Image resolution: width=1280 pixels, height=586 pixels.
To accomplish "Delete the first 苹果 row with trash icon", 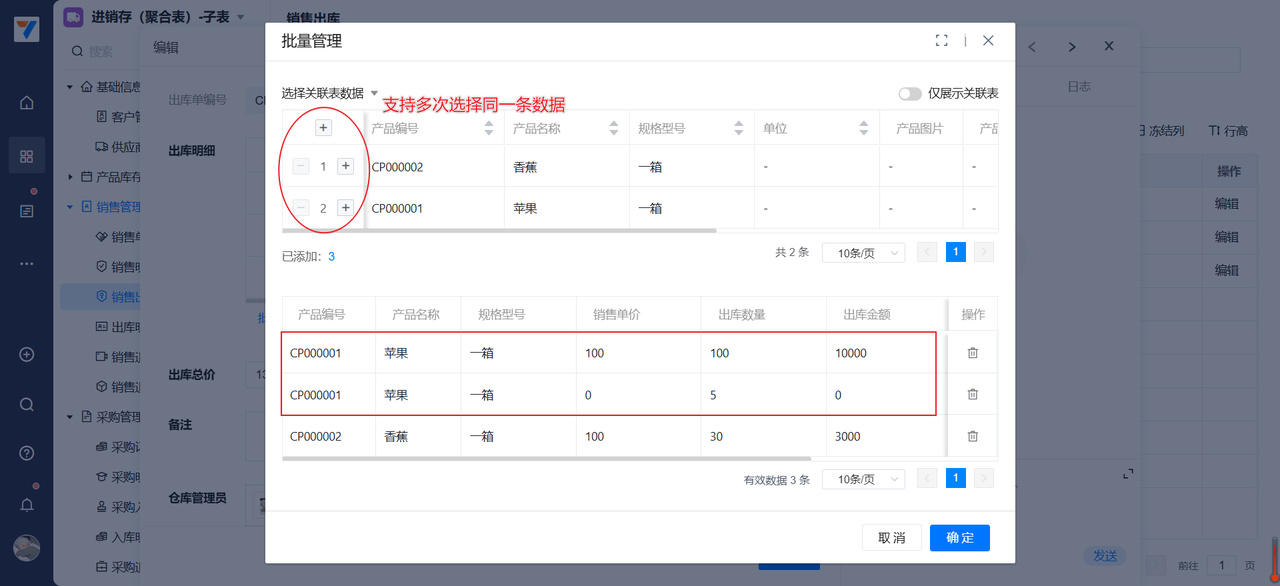I will coord(972,353).
